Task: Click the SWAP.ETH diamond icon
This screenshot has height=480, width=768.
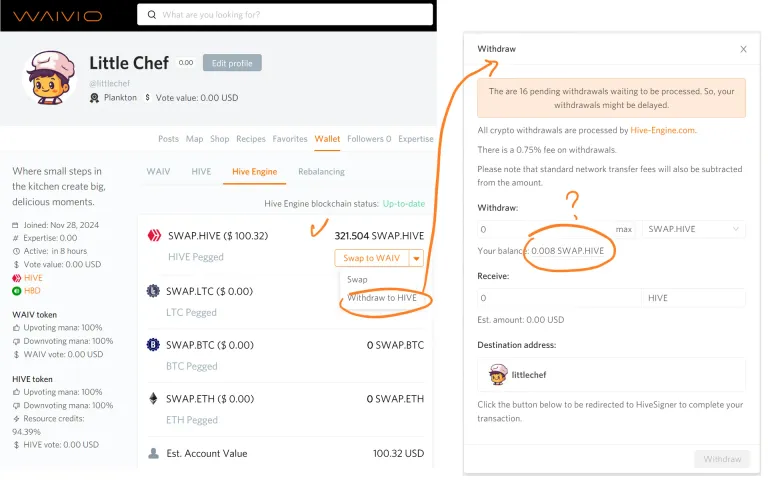Action: coord(153,399)
